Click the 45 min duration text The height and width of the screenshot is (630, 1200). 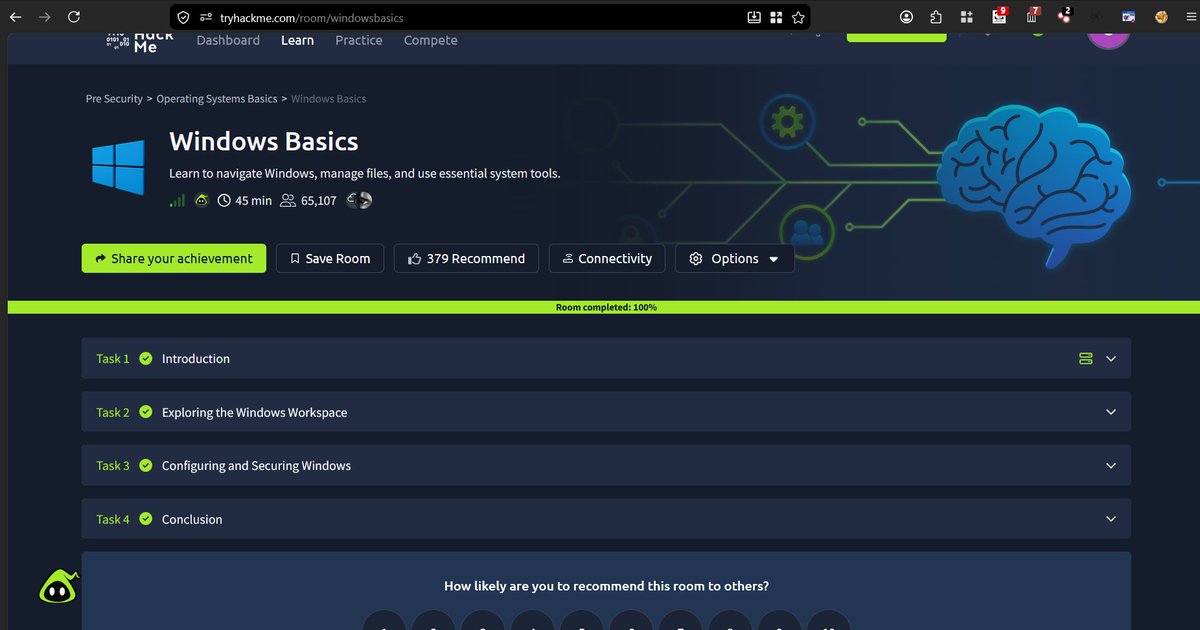coord(253,201)
